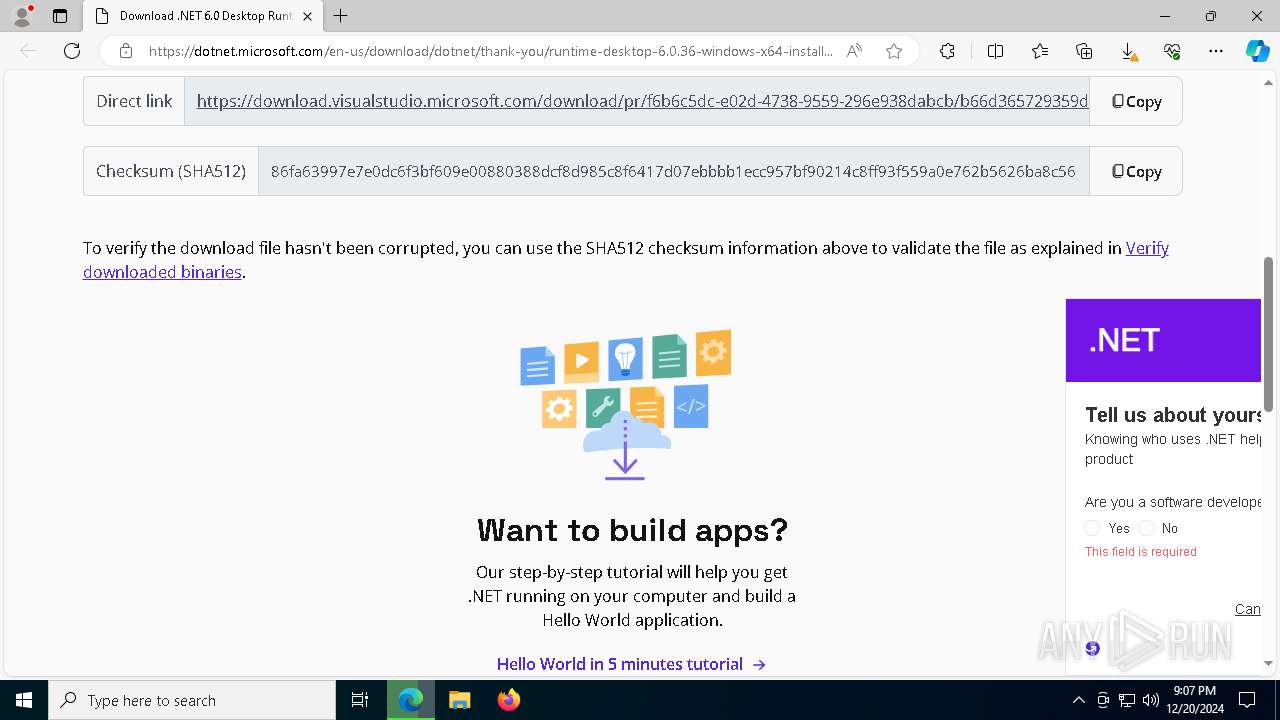Select Yes for software developer question

coord(1092,528)
